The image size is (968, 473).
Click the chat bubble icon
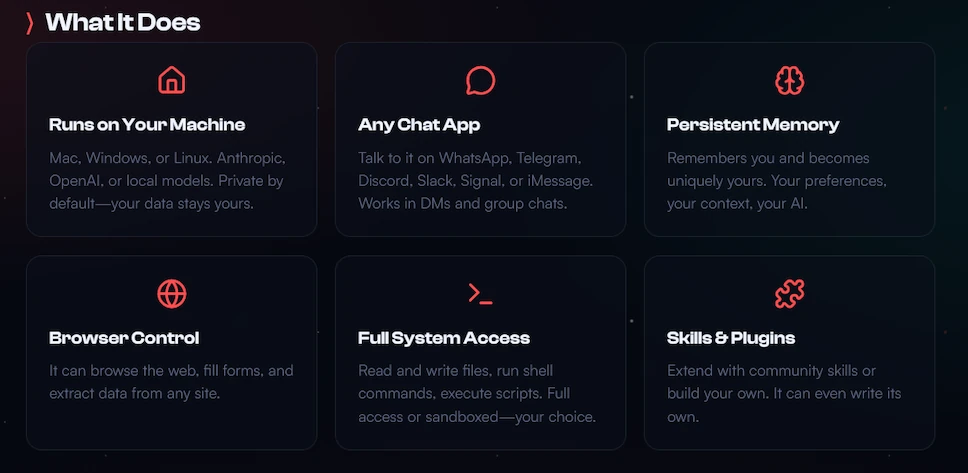point(481,80)
